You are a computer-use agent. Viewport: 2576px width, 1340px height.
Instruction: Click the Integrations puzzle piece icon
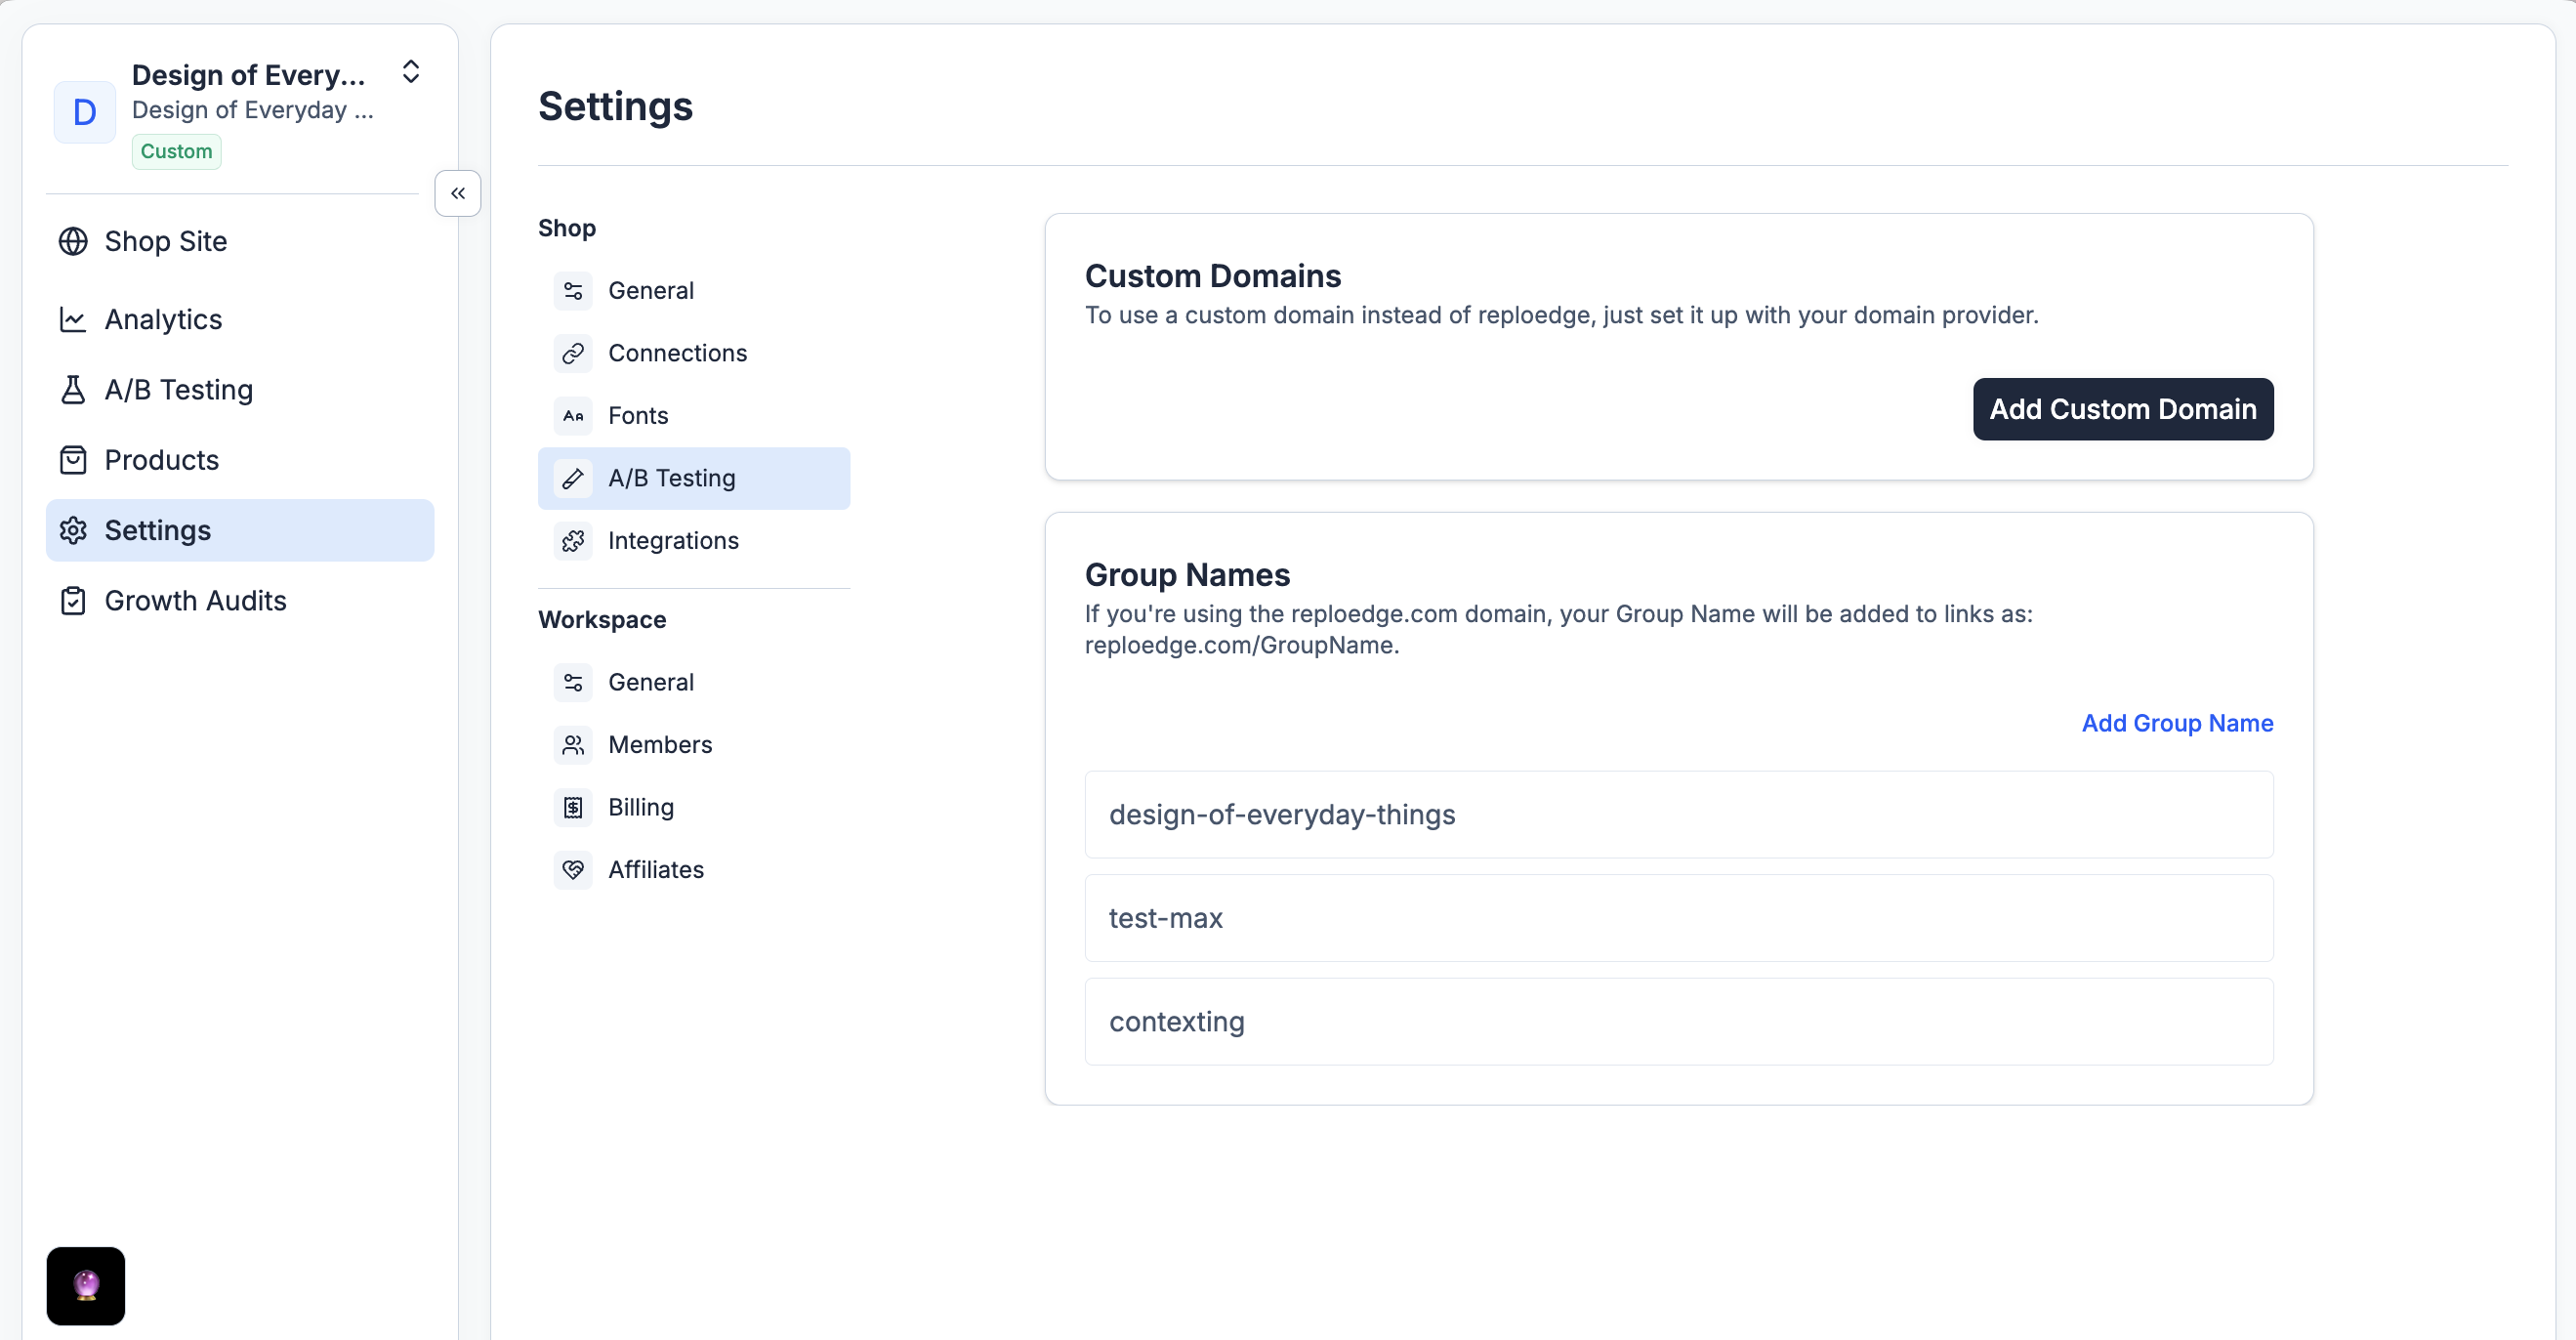[x=573, y=541]
